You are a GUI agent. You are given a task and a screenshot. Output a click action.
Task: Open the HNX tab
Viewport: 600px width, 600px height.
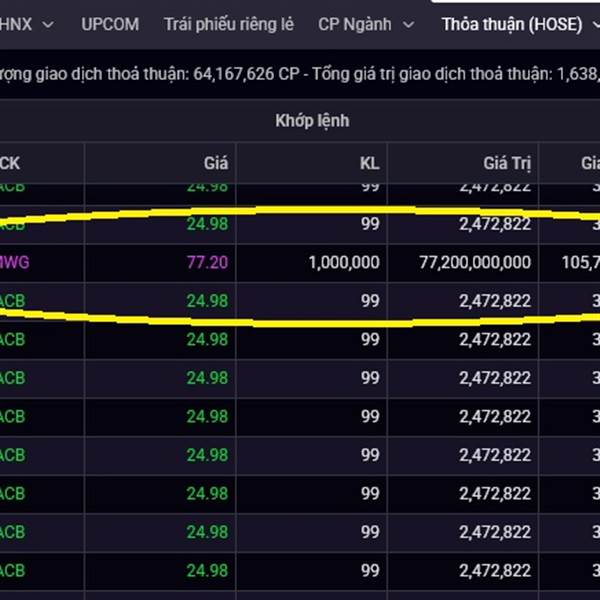[15, 24]
